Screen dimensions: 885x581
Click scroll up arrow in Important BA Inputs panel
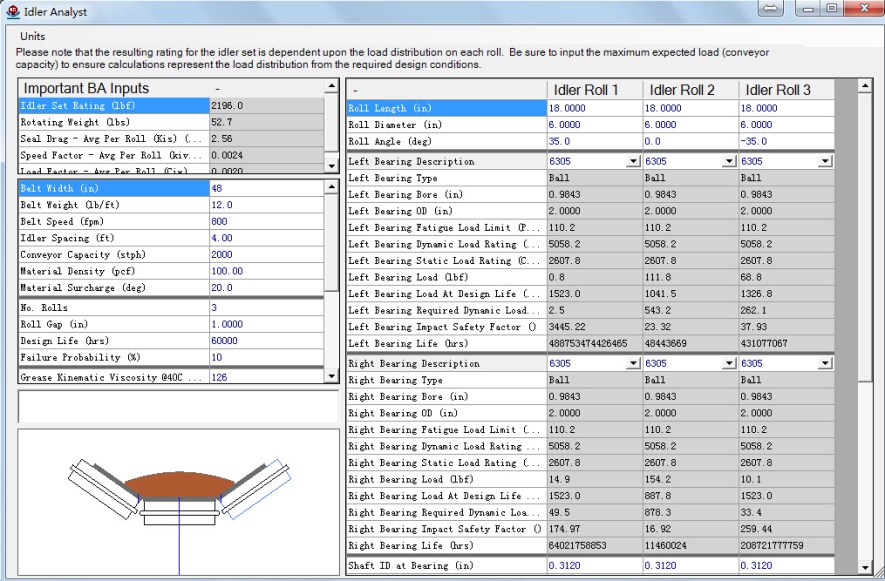pyautogui.click(x=331, y=86)
